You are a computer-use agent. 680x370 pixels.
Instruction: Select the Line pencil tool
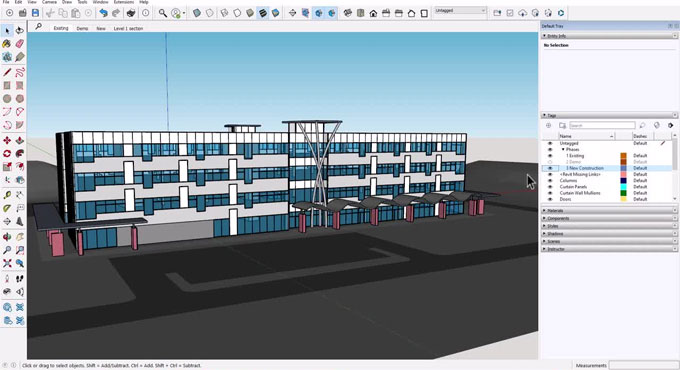coord(7,72)
